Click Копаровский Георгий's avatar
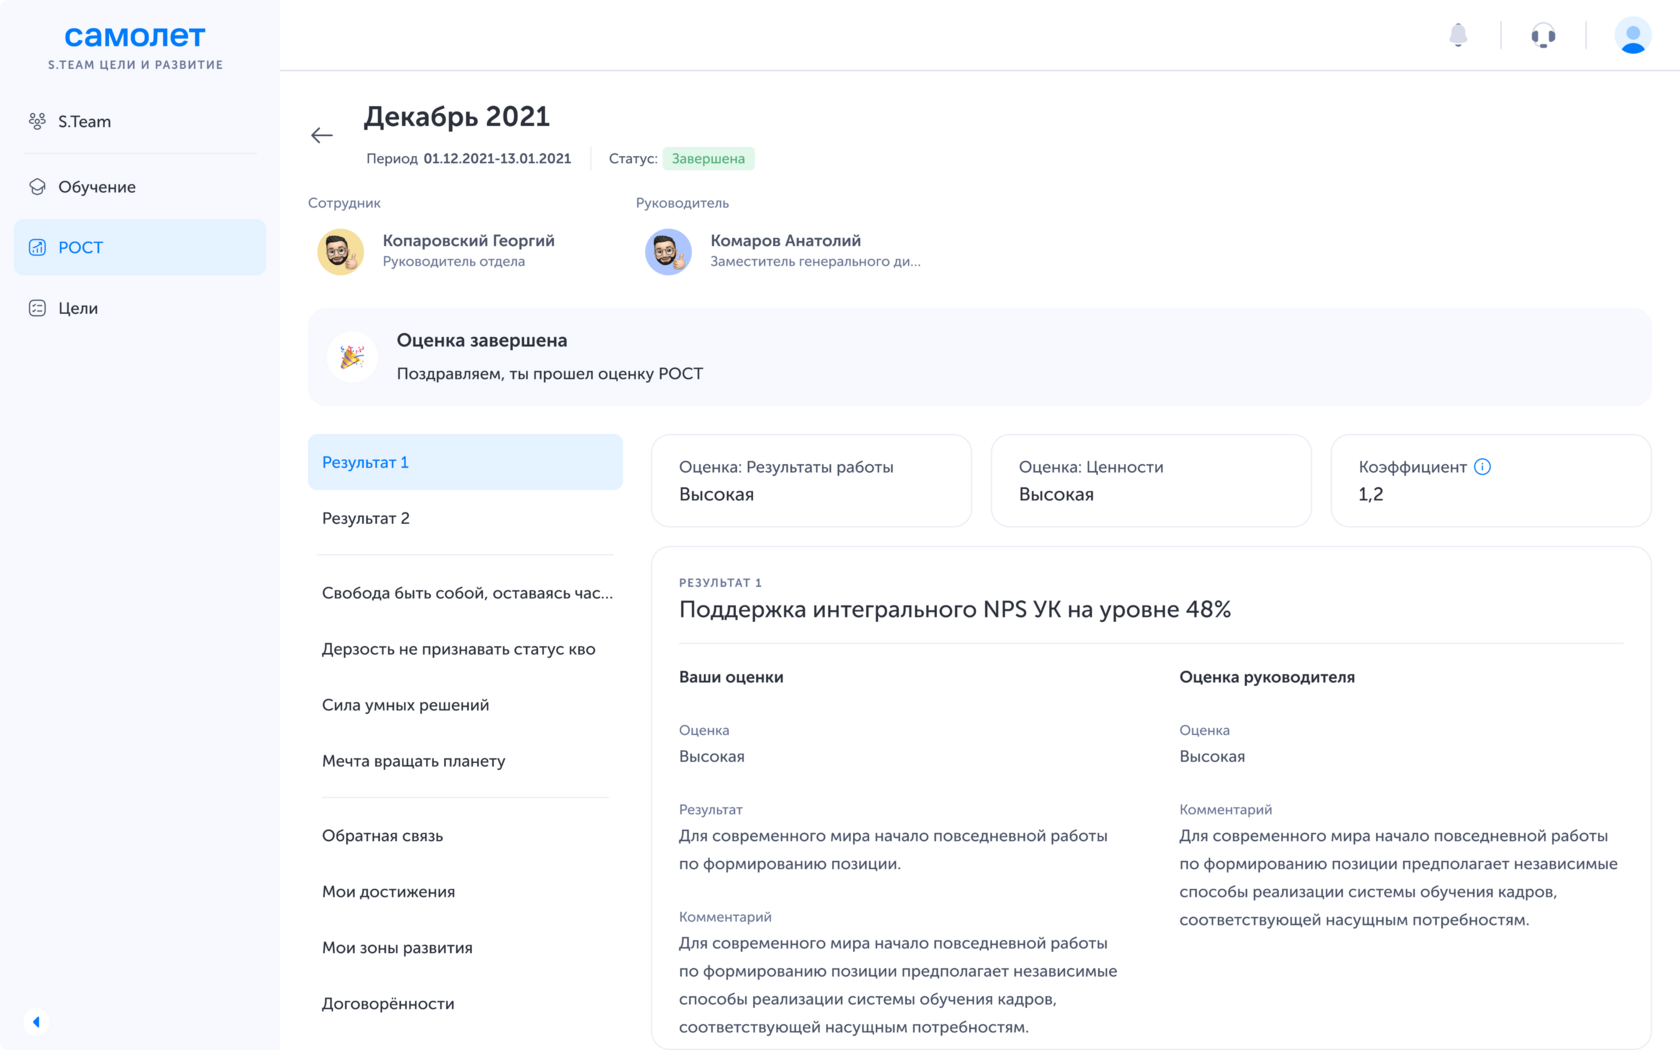The image size is (1680, 1050). pos(341,251)
